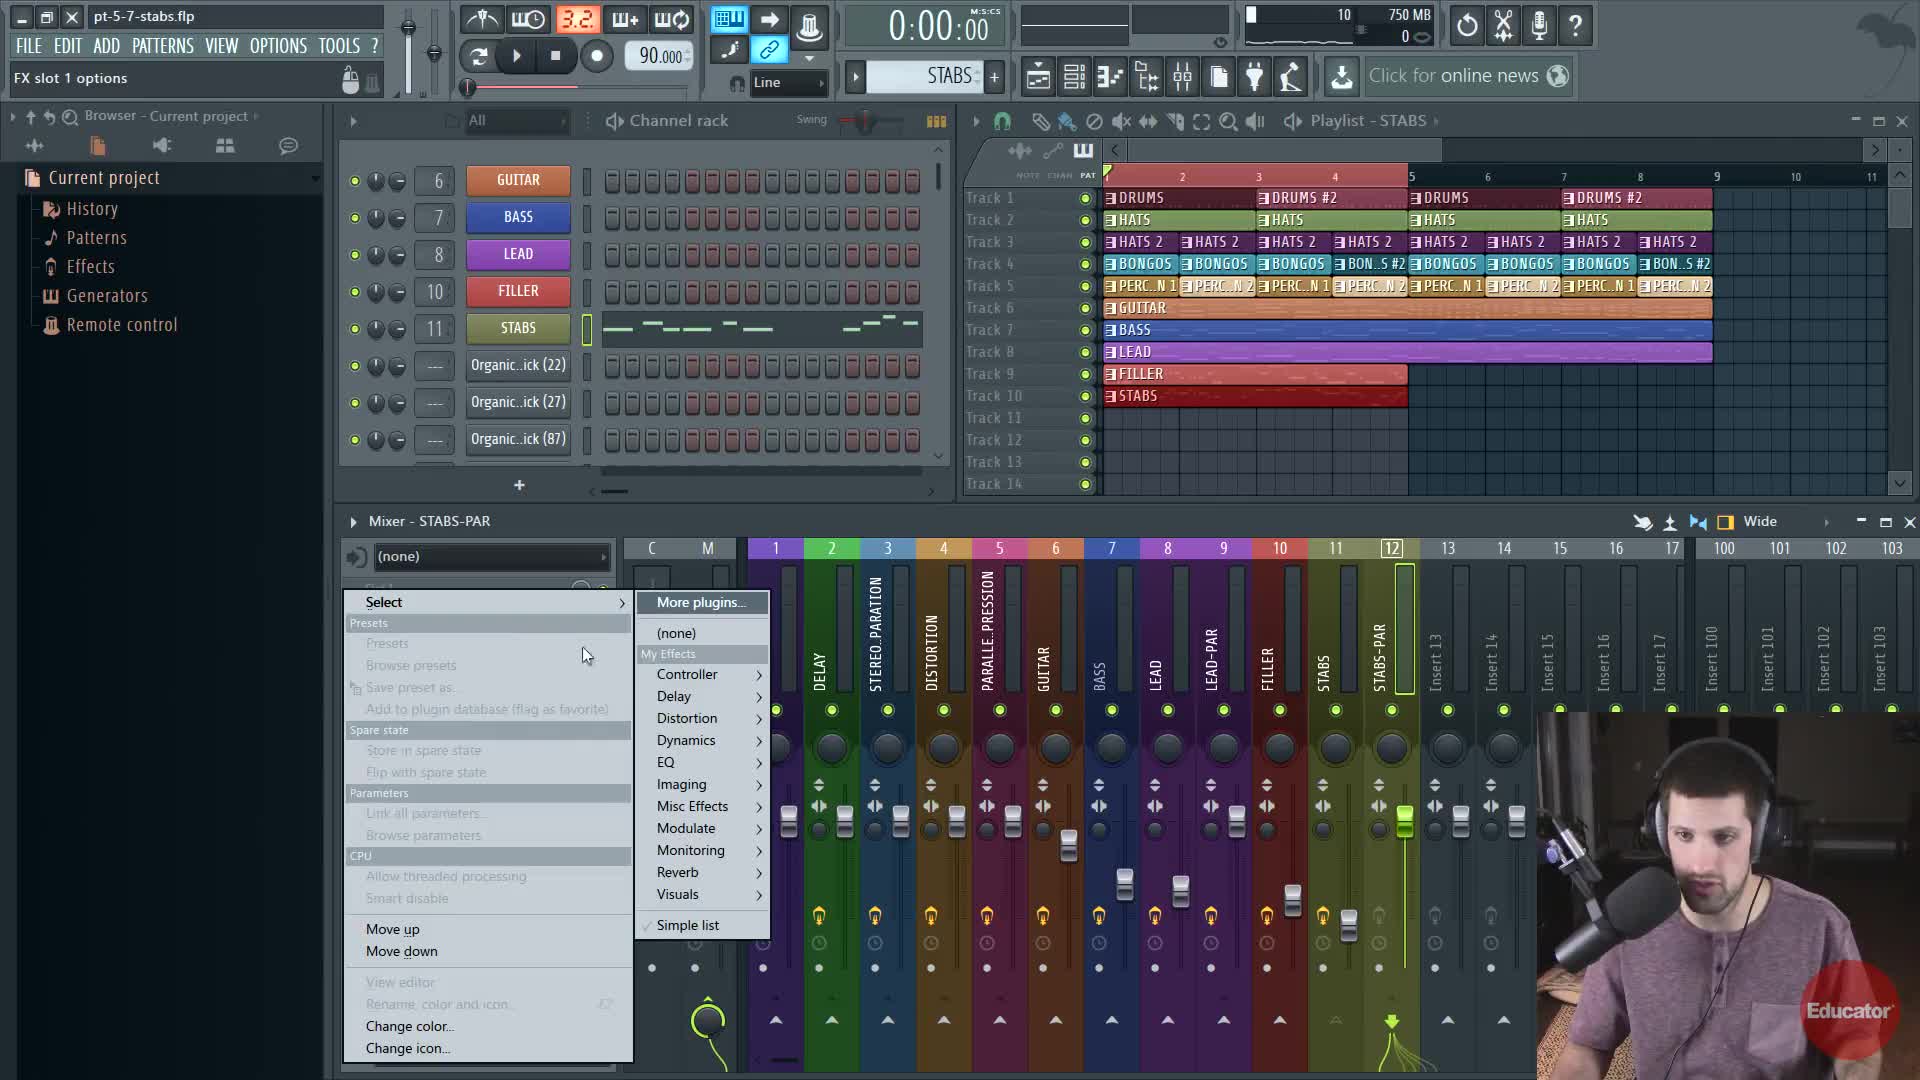This screenshot has height=1080, width=1920.
Task: Mute playlist Track 6 green light
Action: 1085,308
